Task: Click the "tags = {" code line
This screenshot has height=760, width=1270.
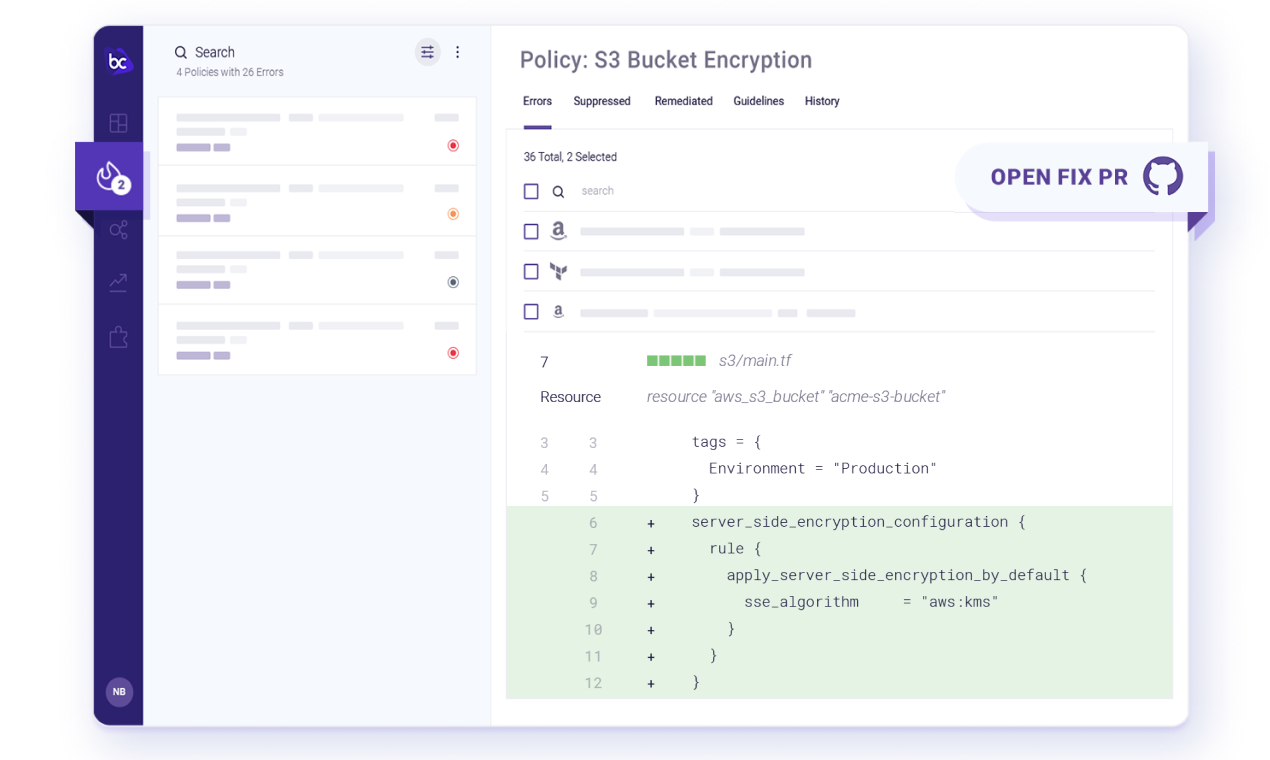Action: (726, 442)
